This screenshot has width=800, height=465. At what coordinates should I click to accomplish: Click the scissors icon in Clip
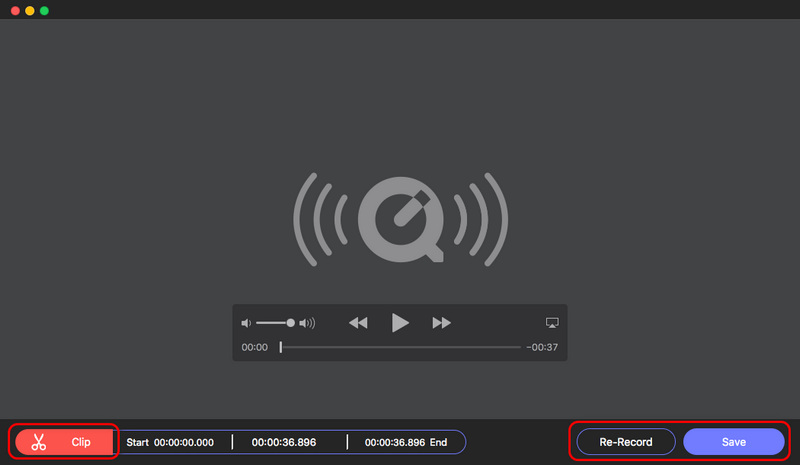(x=39, y=442)
